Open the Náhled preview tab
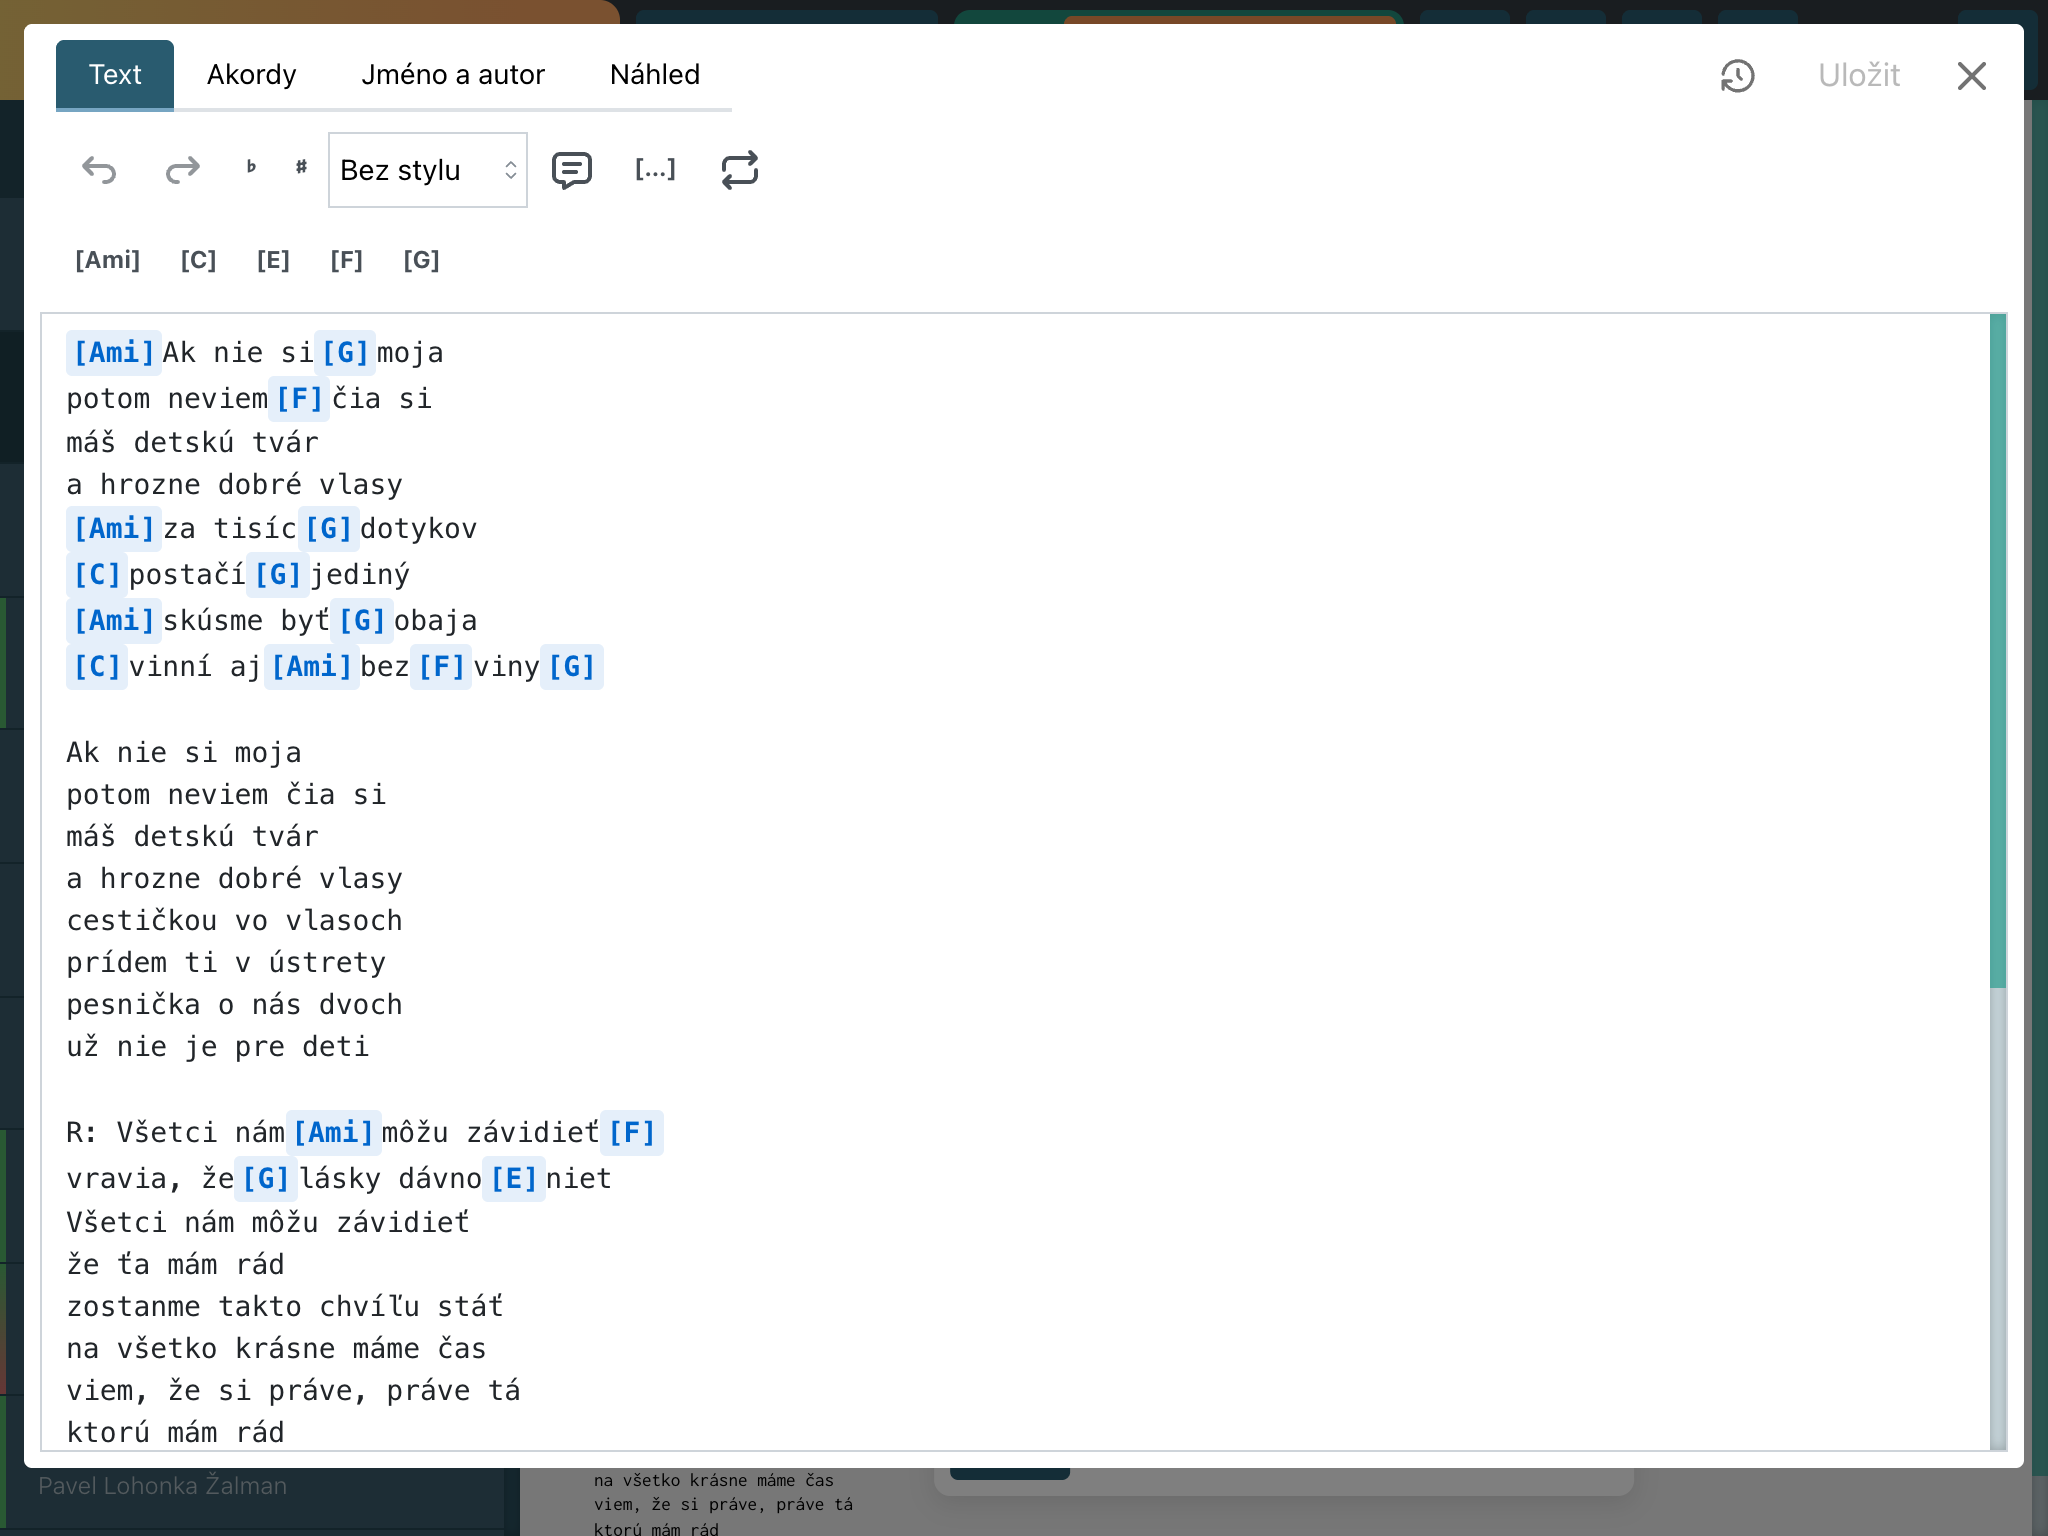This screenshot has width=2048, height=1536. 655,75
